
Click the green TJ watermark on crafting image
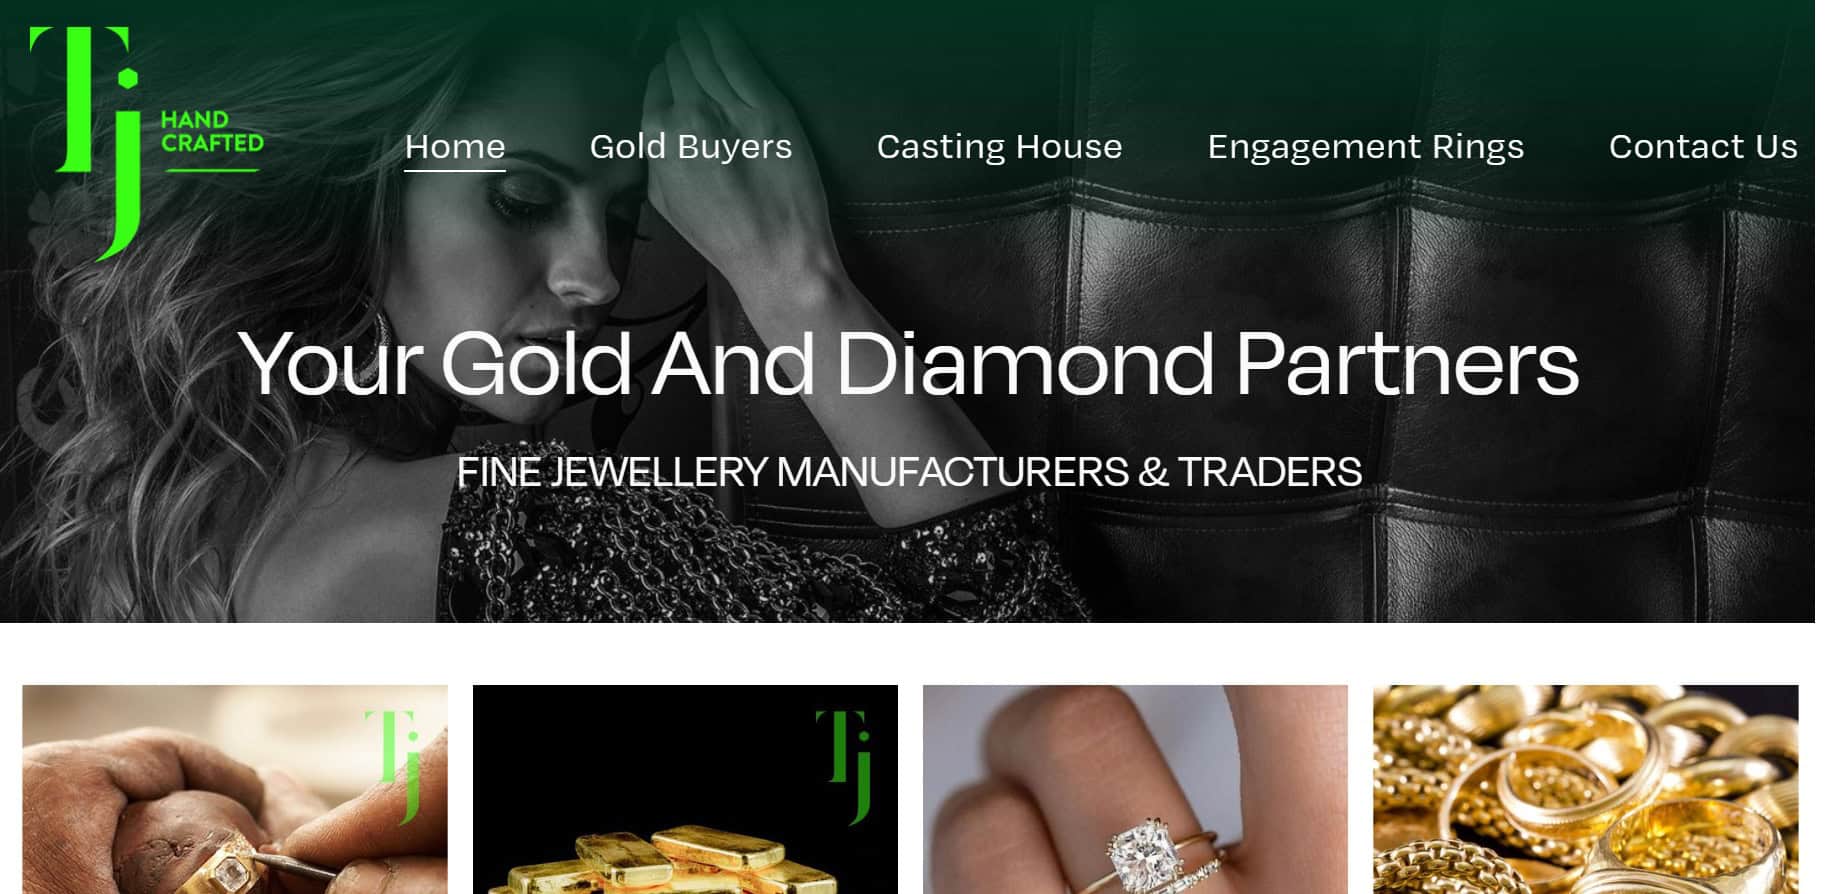coord(393,767)
